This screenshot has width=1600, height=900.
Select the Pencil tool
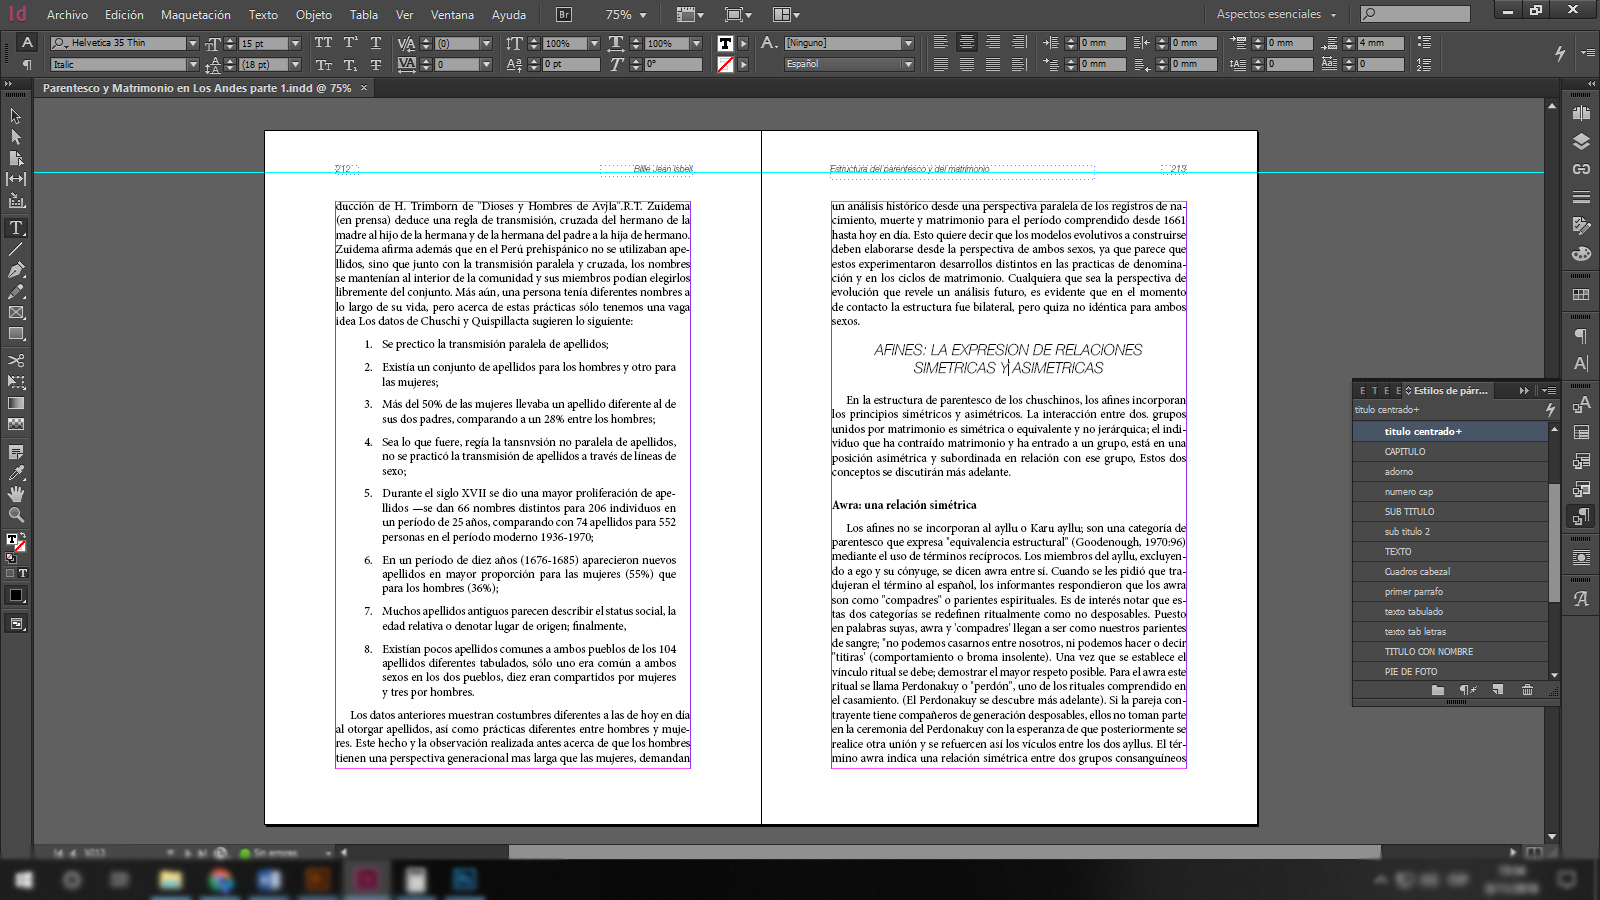pyautogui.click(x=16, y=291)
